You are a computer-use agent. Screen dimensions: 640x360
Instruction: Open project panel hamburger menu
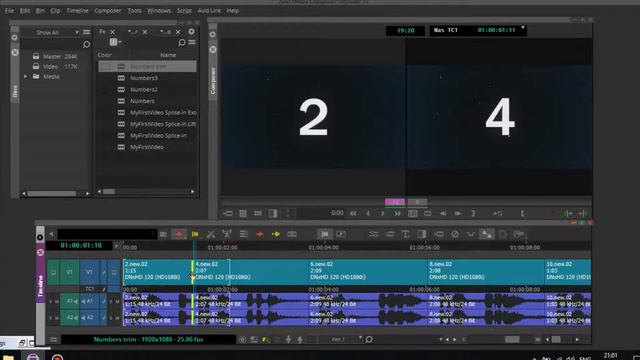[87, 32]
